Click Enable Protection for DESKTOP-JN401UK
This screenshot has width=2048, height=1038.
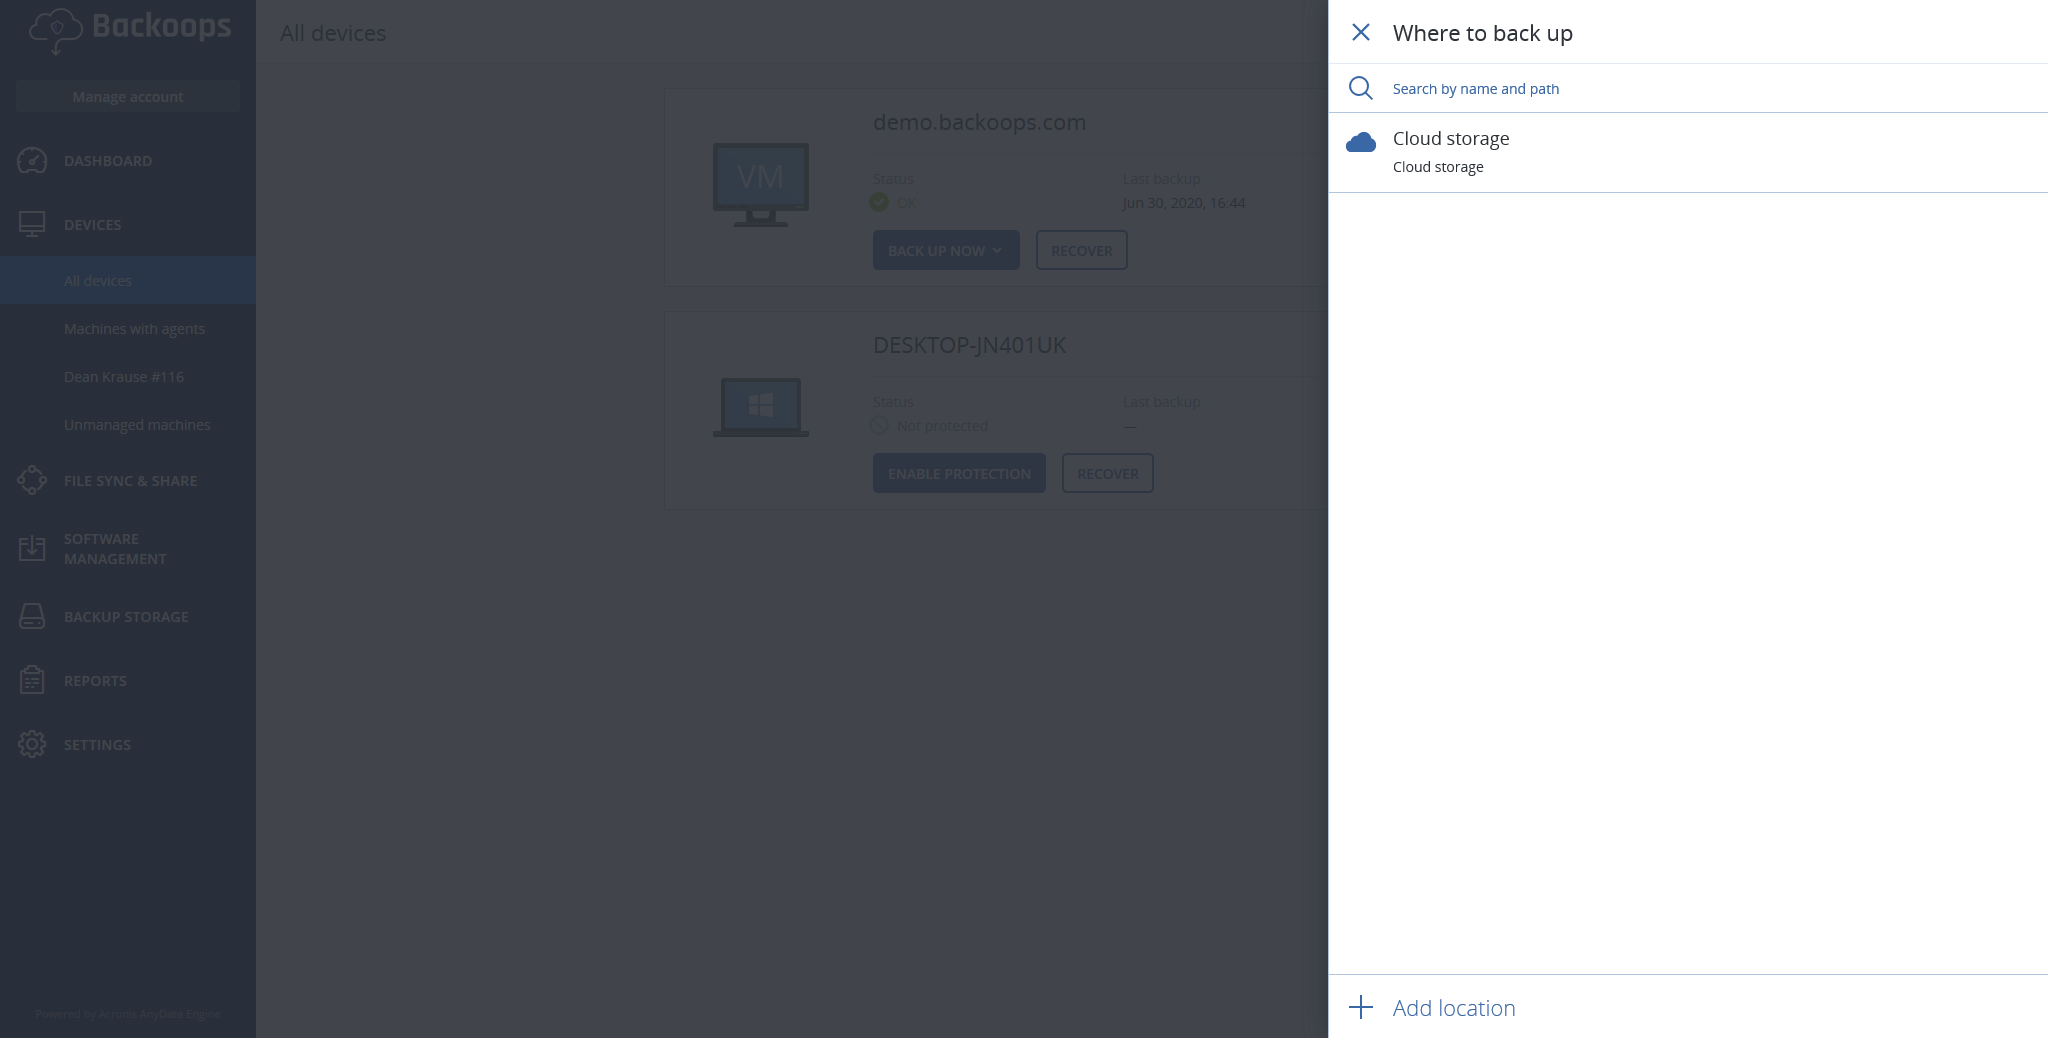959,473
